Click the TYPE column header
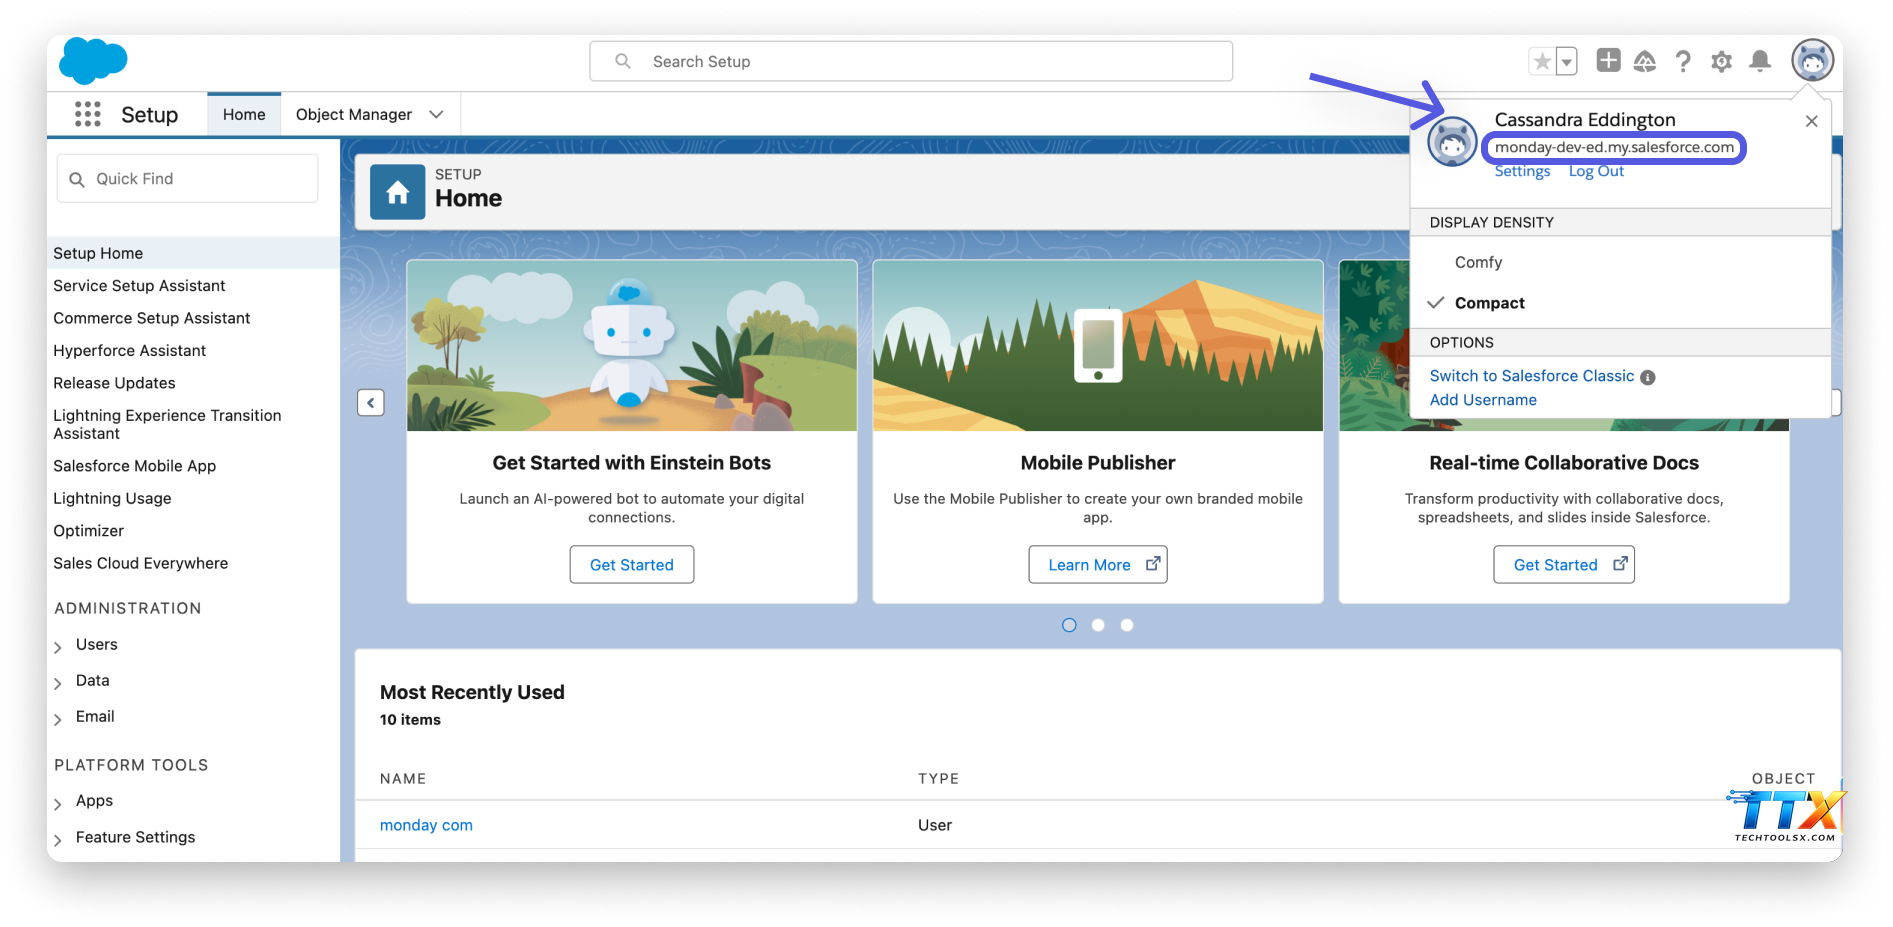The width and height of the screenshot is (1893, 927). [x=938, y=778]
